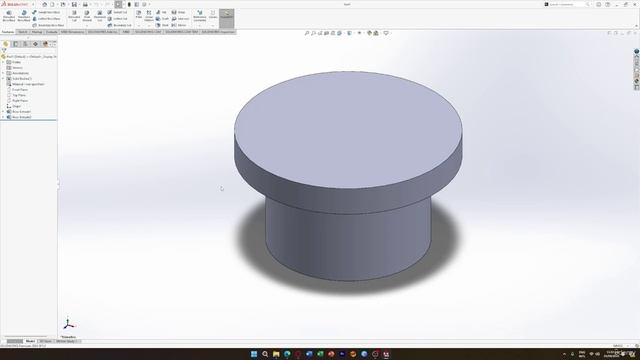Apply the Fillet feature

[139, 14]
